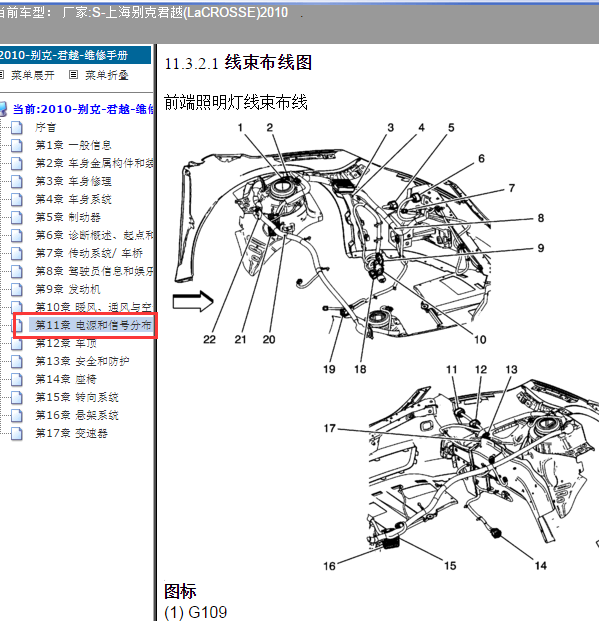Click callout number 22 in diagram
This screenshot has height=621, width=599.
point(210,339)
